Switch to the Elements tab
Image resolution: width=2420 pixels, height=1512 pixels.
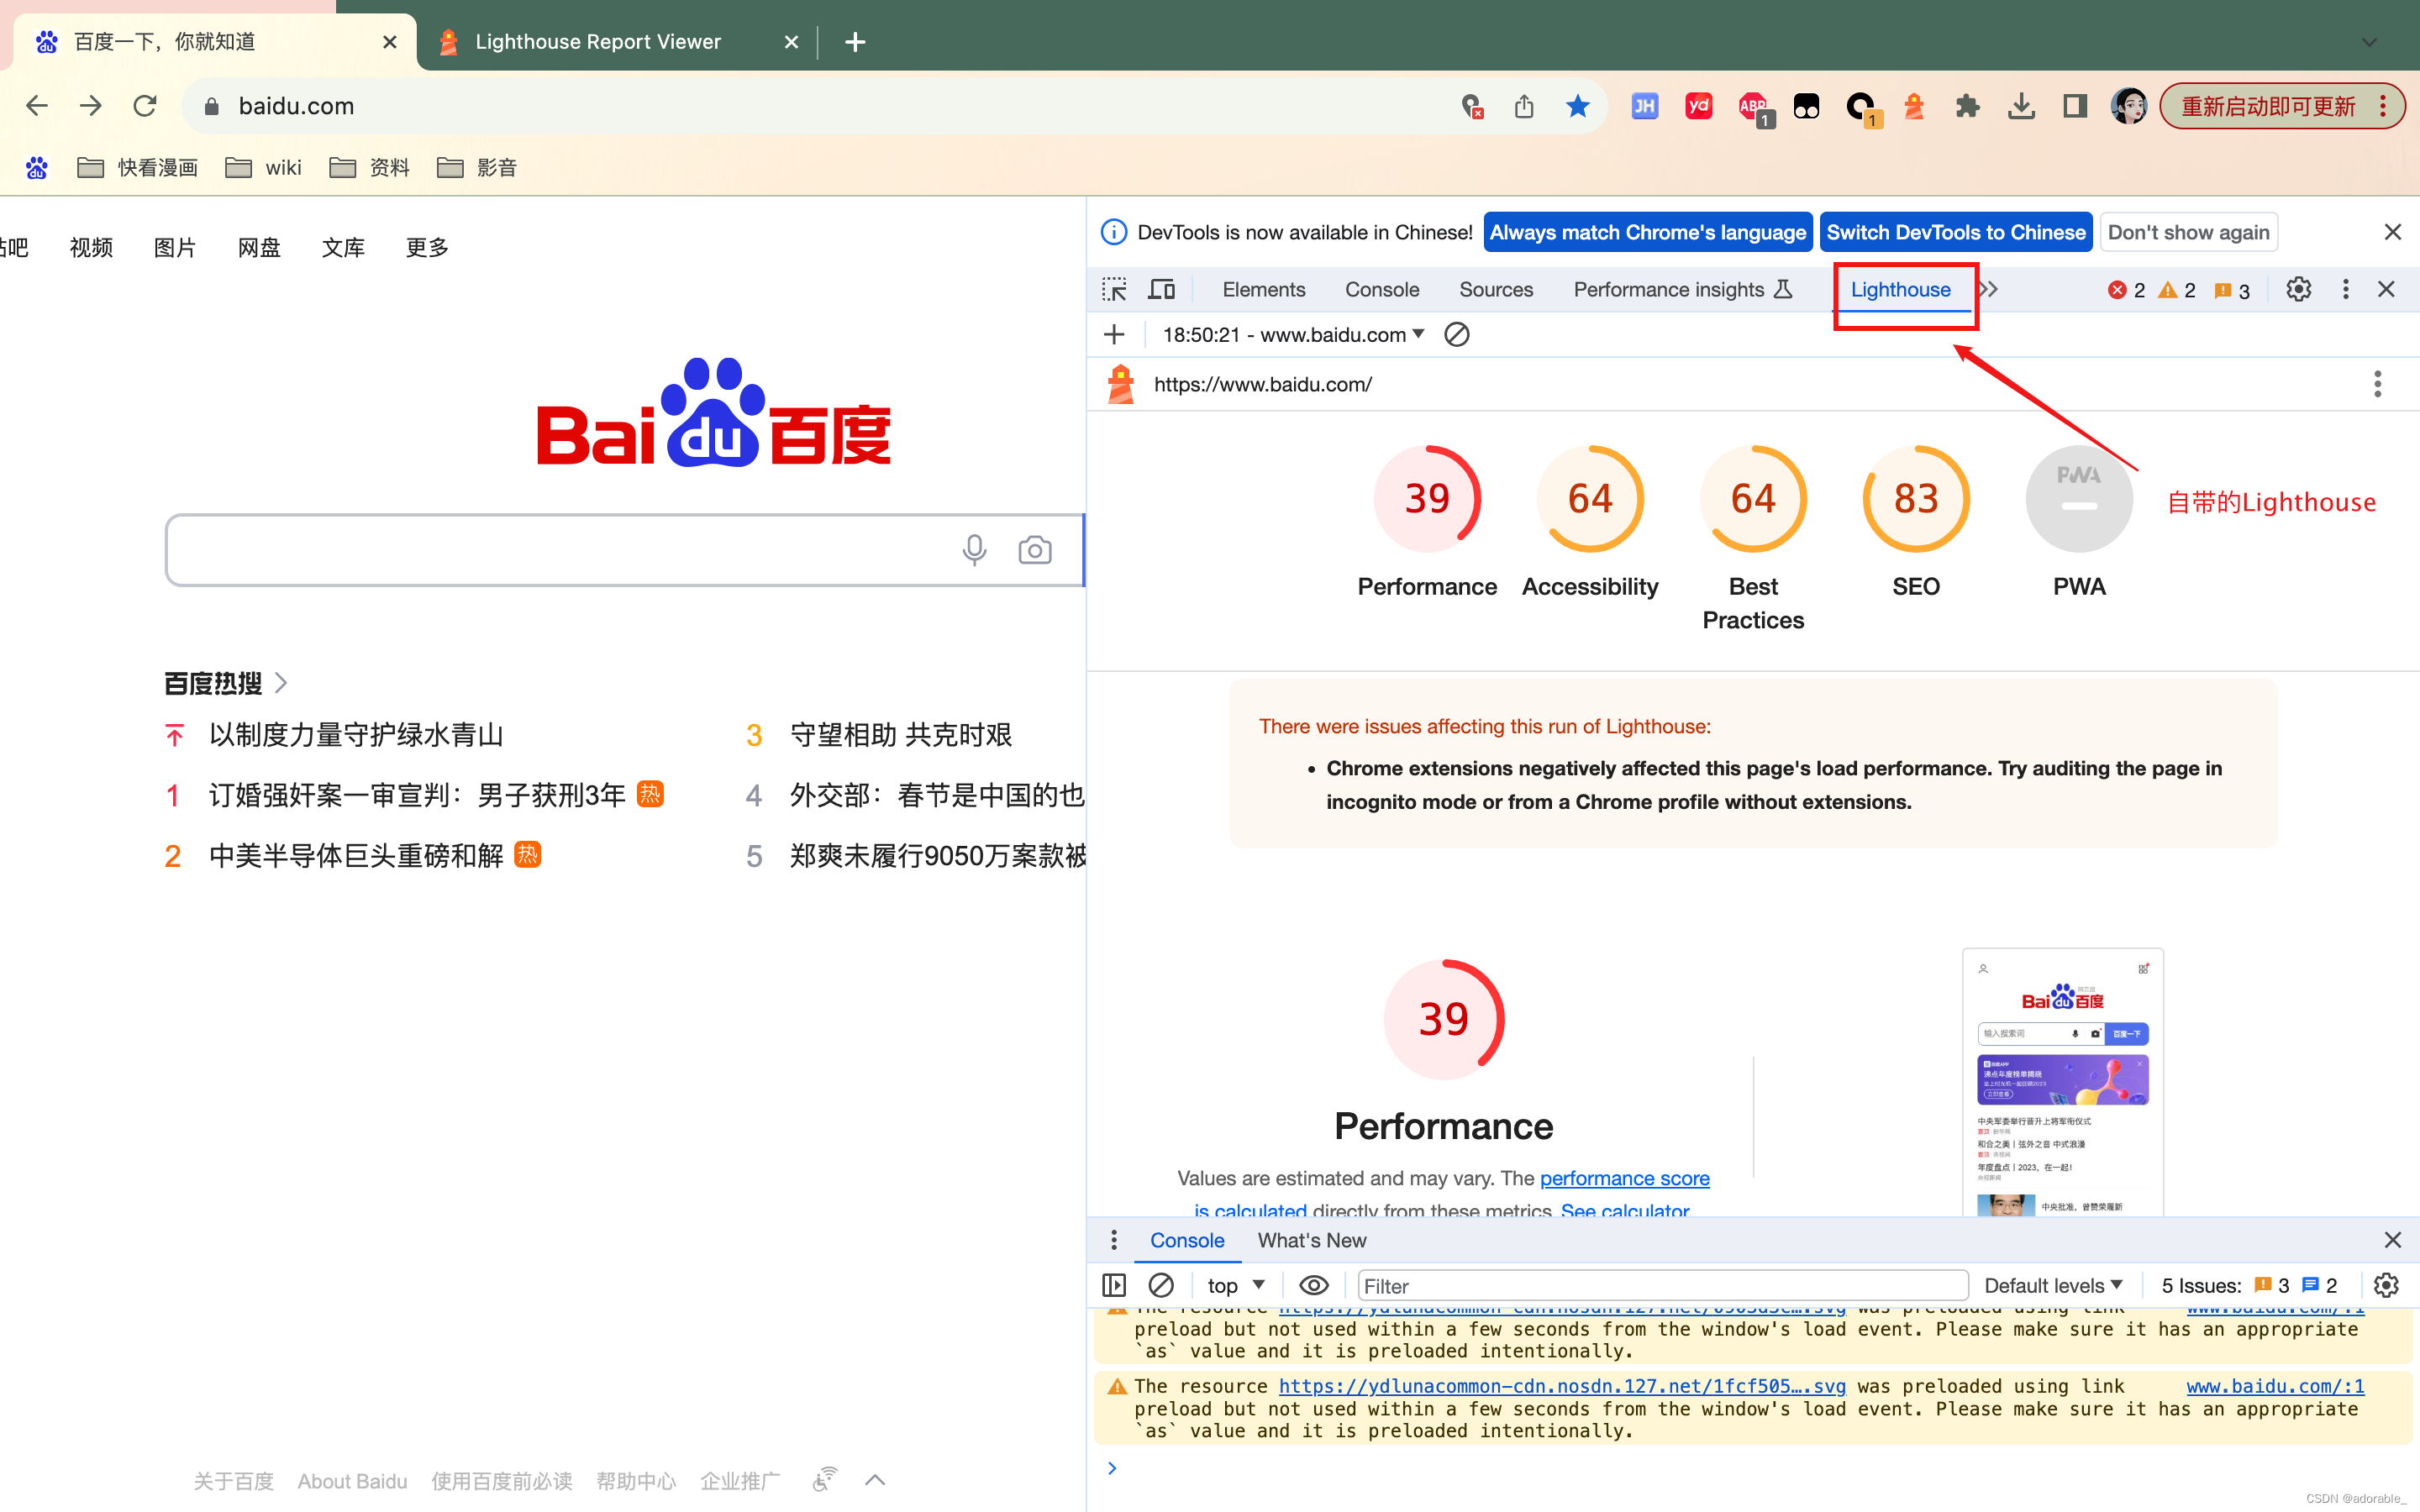[x=1264, y=290]
